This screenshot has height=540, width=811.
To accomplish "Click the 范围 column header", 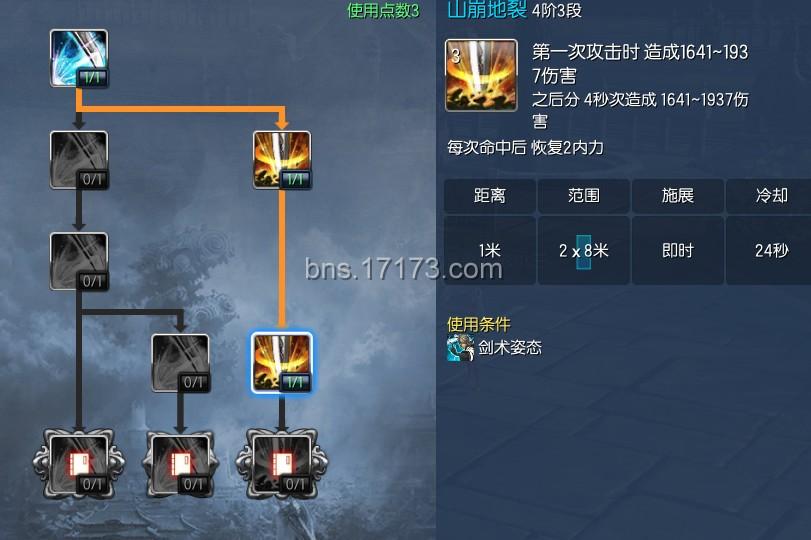I will click(583, 196).
